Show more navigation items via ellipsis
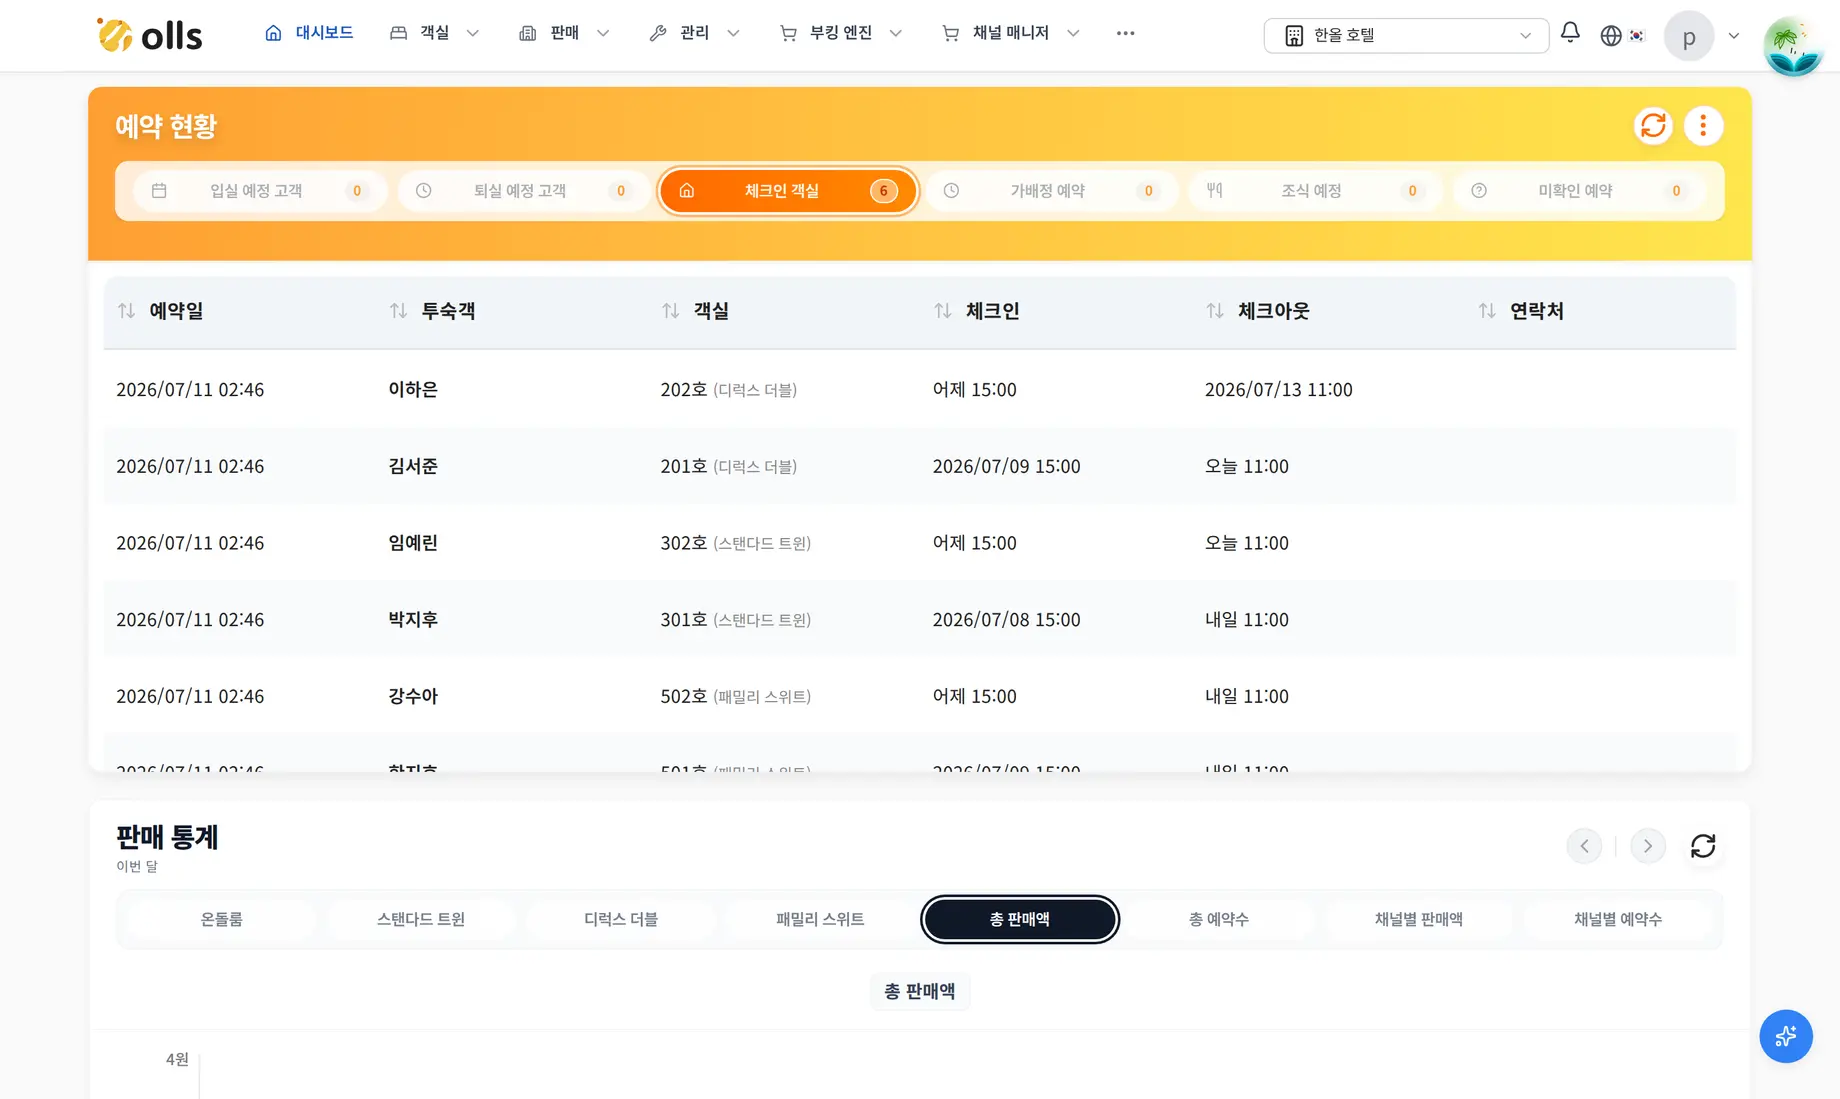This screenshot has width=1840, height=1099. click(x=1125, y=33)
